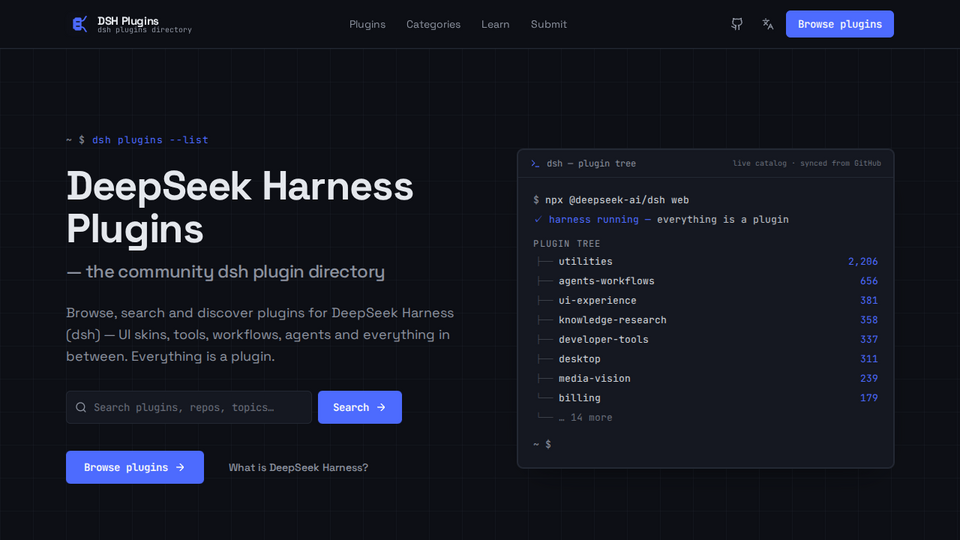Select knowledge-research in the plugin tree
This screenshot has height=540, width=960.
[x=612, y=320]
